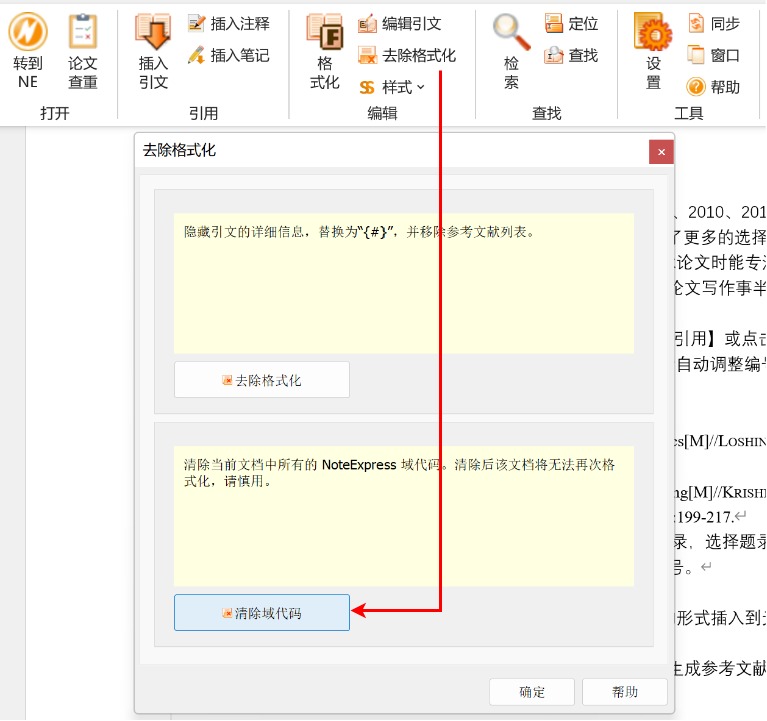767x721 pixels.
Task: Click the 查找 group label below ribbon
Action: pos(546,113)
